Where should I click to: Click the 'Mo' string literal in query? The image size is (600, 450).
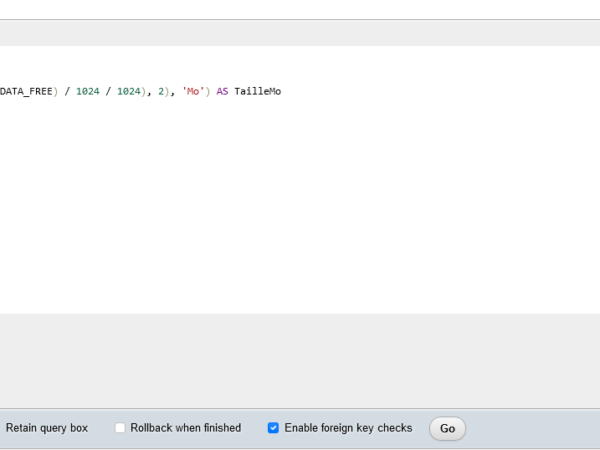[192, 92]
